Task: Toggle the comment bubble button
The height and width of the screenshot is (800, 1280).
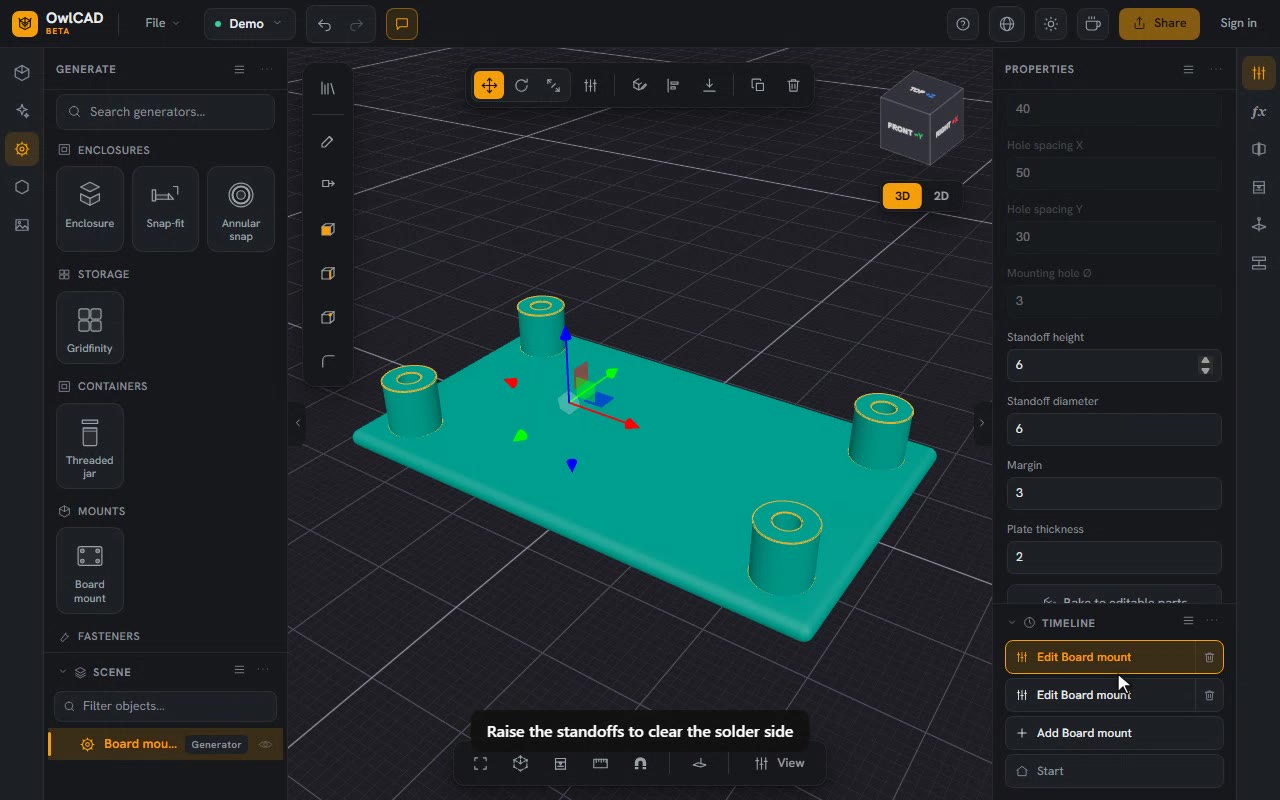Action: (x=402, y=24)
